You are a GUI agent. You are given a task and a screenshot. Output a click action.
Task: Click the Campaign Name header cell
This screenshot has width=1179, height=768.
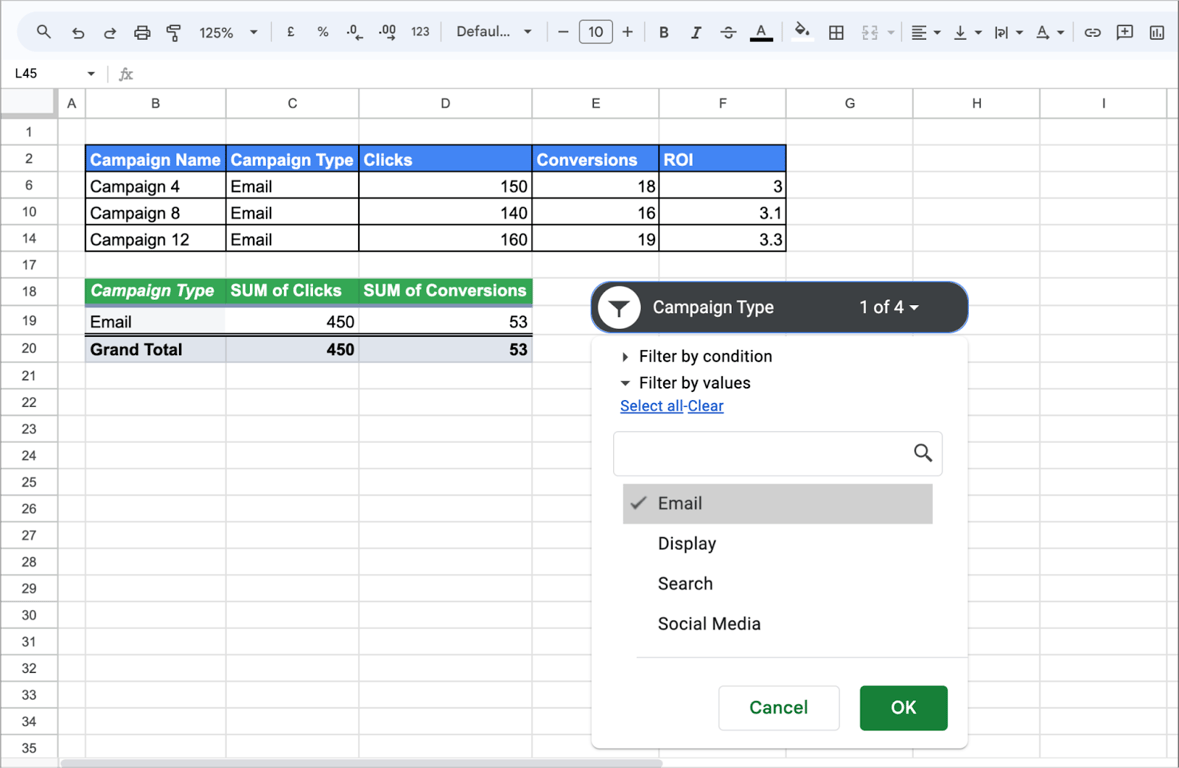(x=156, y=159)
